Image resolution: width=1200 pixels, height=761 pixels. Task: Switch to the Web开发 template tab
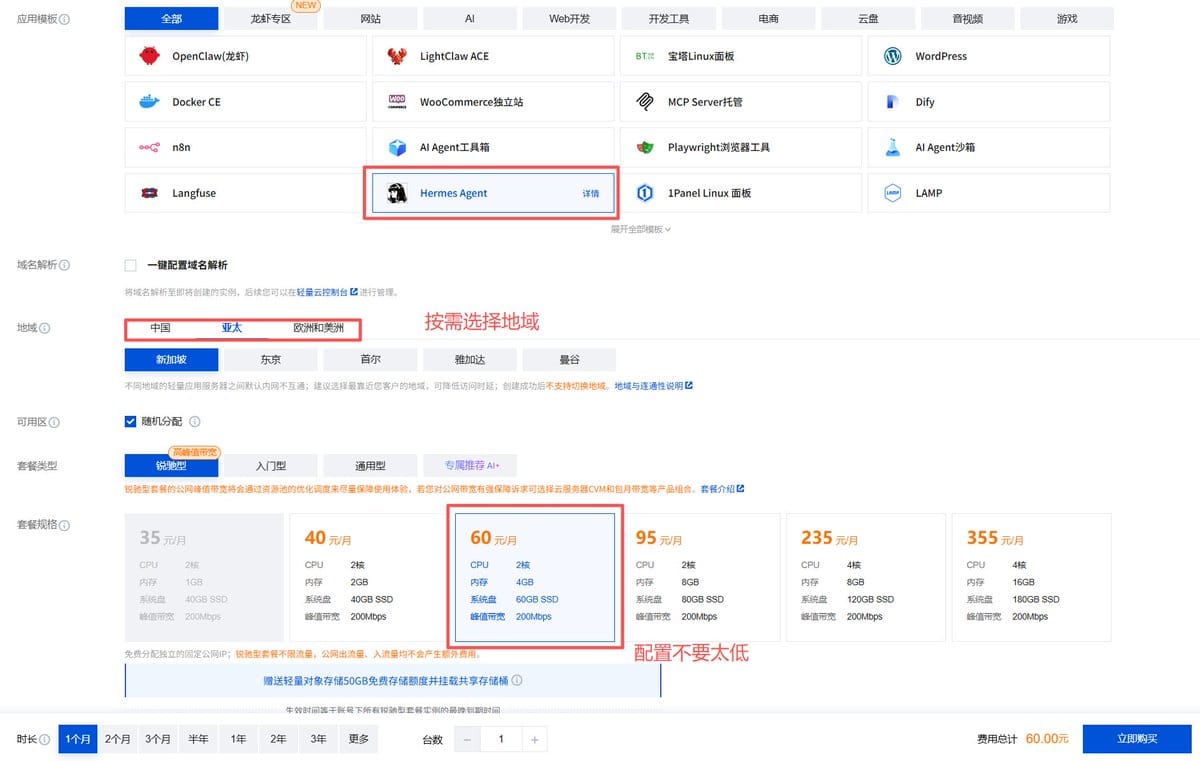coord(569,18)
